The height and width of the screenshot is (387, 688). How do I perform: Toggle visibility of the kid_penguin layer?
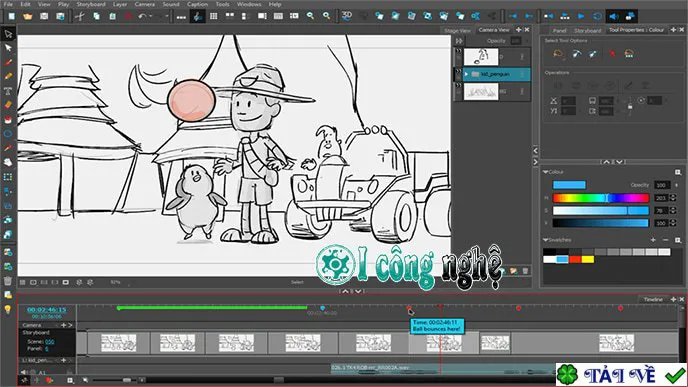point(459,71)
